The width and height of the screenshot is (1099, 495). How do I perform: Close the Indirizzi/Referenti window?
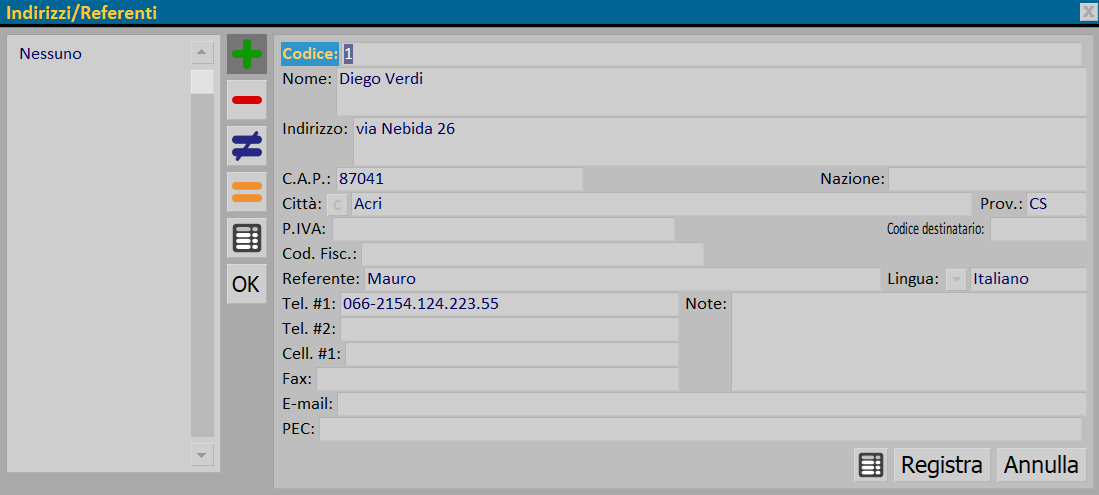click(x=1088, y=12)
